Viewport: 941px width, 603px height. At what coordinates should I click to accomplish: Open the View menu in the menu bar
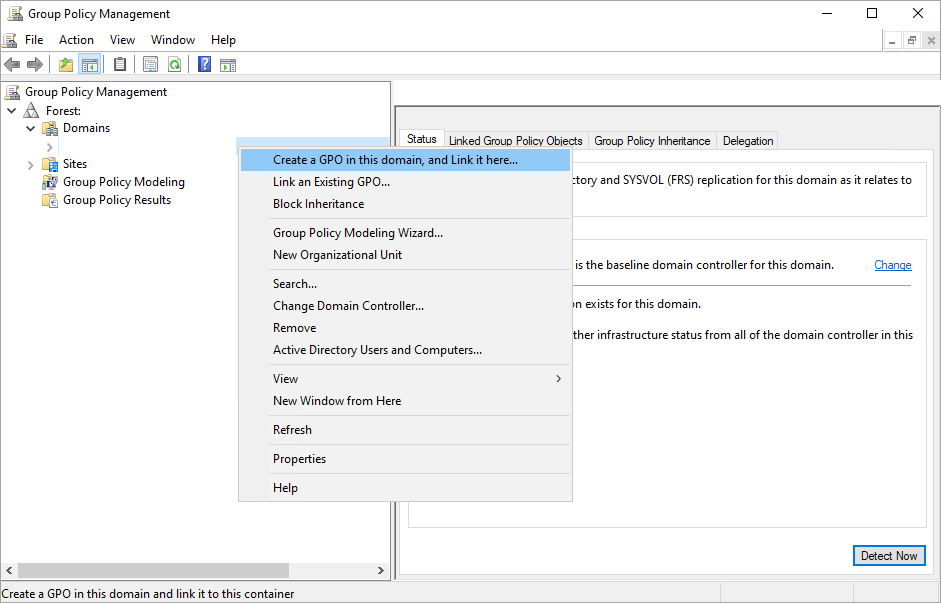pos(122,40)
